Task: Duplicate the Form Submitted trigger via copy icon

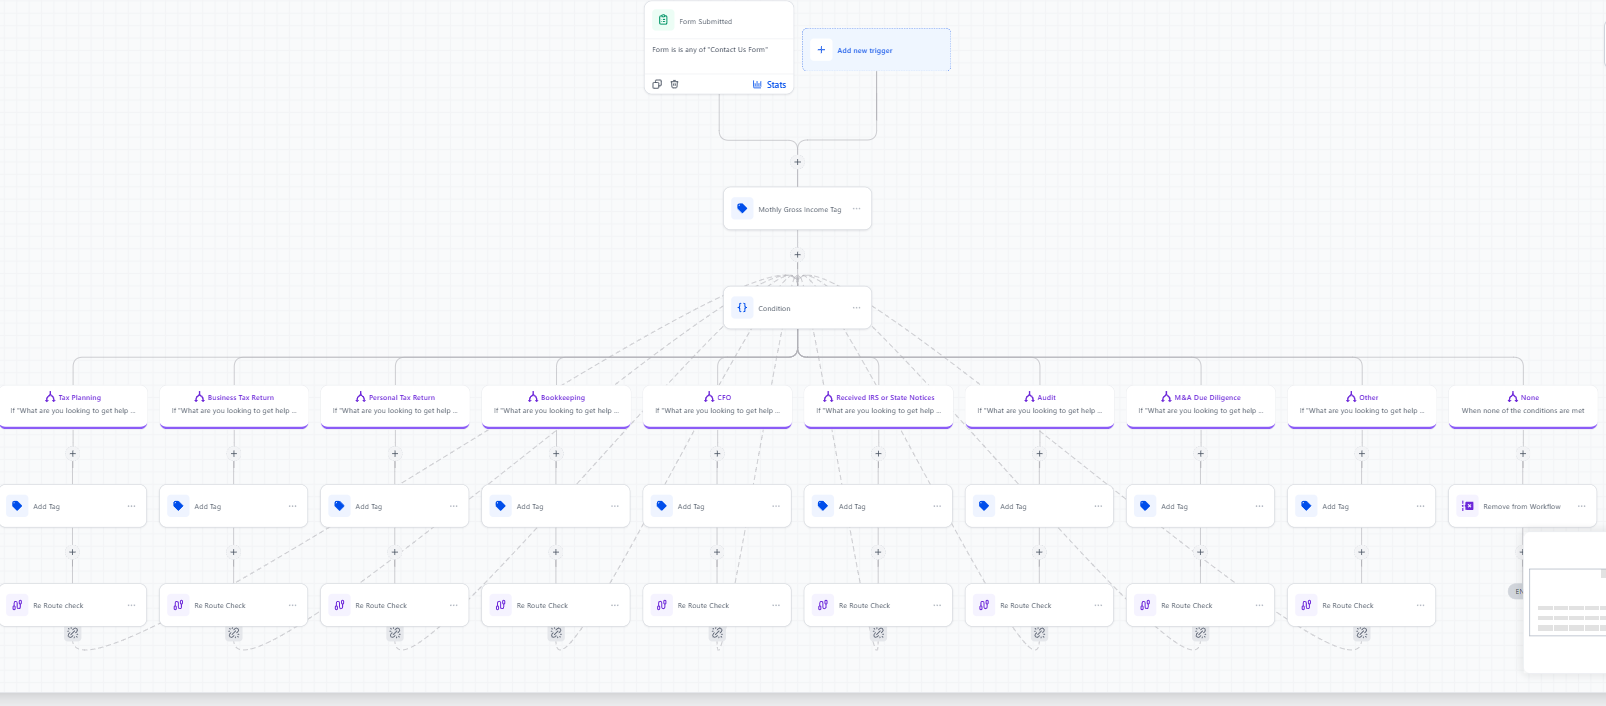Action: point(657,84)
